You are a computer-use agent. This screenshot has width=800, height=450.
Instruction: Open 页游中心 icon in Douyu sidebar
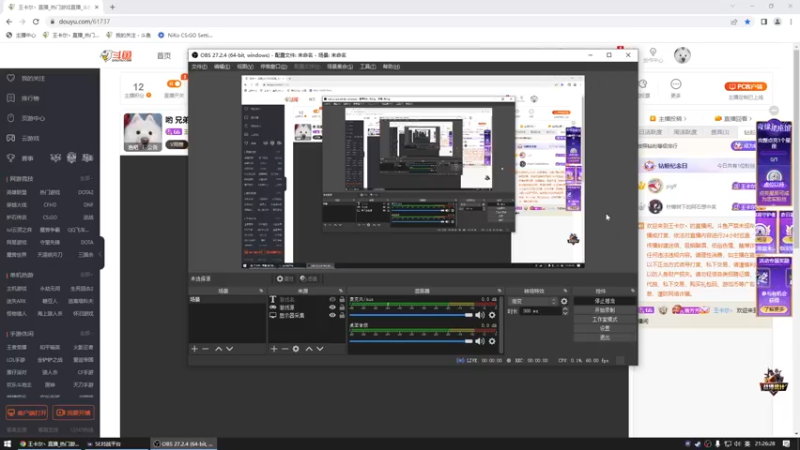(x=11, y=118)
